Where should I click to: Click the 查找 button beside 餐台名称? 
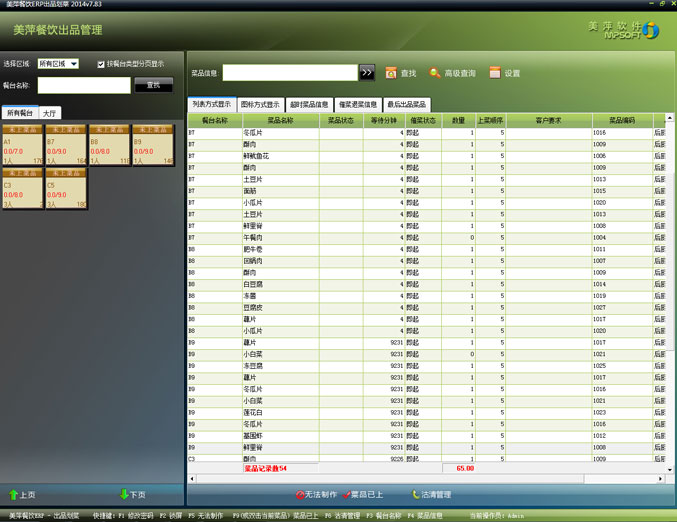pyautogui.click(x=152, y=86)
